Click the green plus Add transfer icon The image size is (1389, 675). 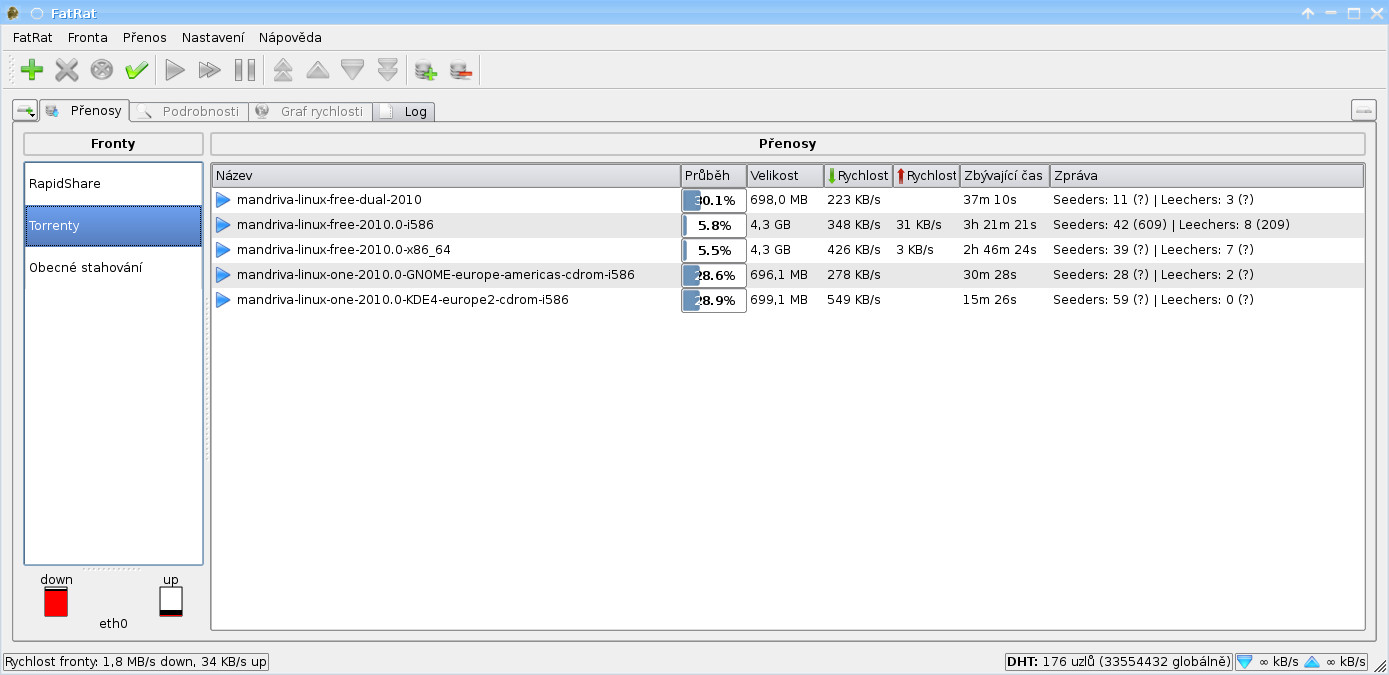pos(32,70)
